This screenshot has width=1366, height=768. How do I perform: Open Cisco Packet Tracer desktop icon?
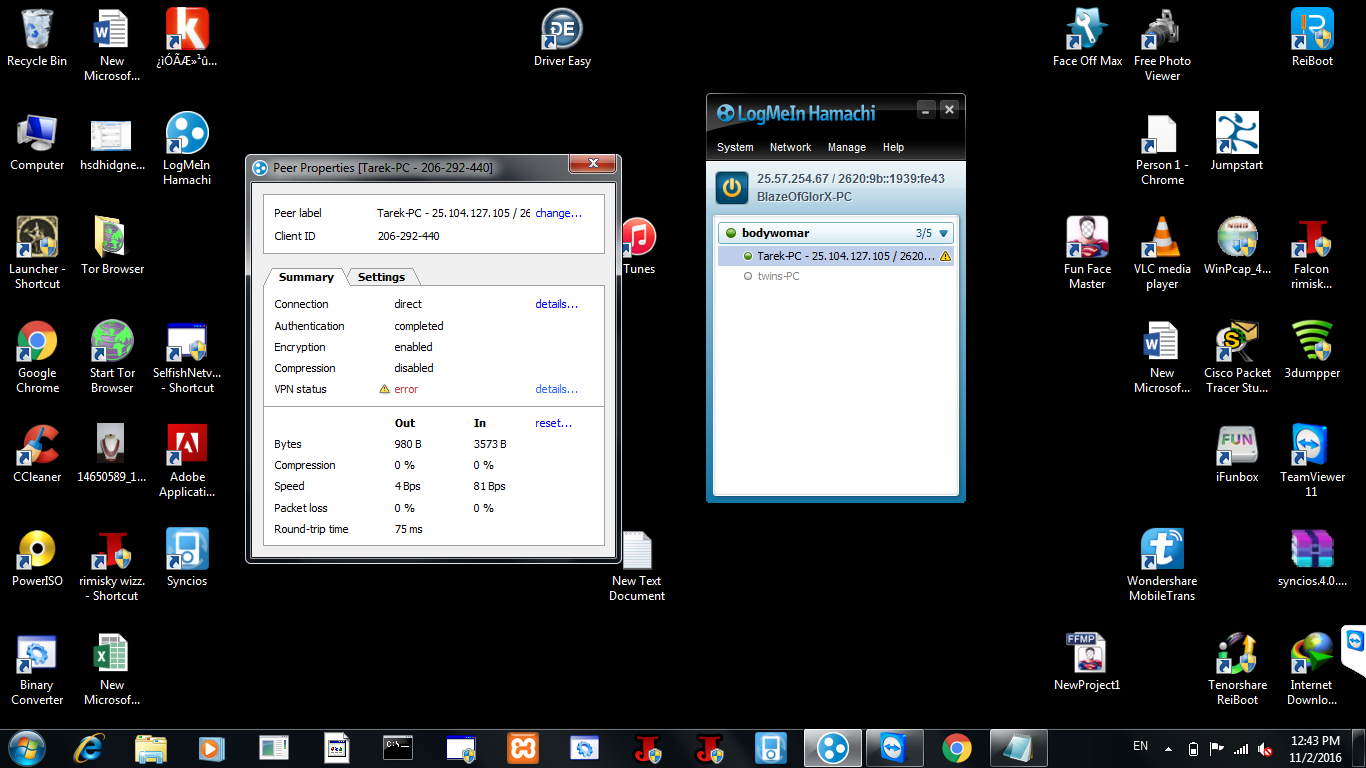coord(1237,357)
